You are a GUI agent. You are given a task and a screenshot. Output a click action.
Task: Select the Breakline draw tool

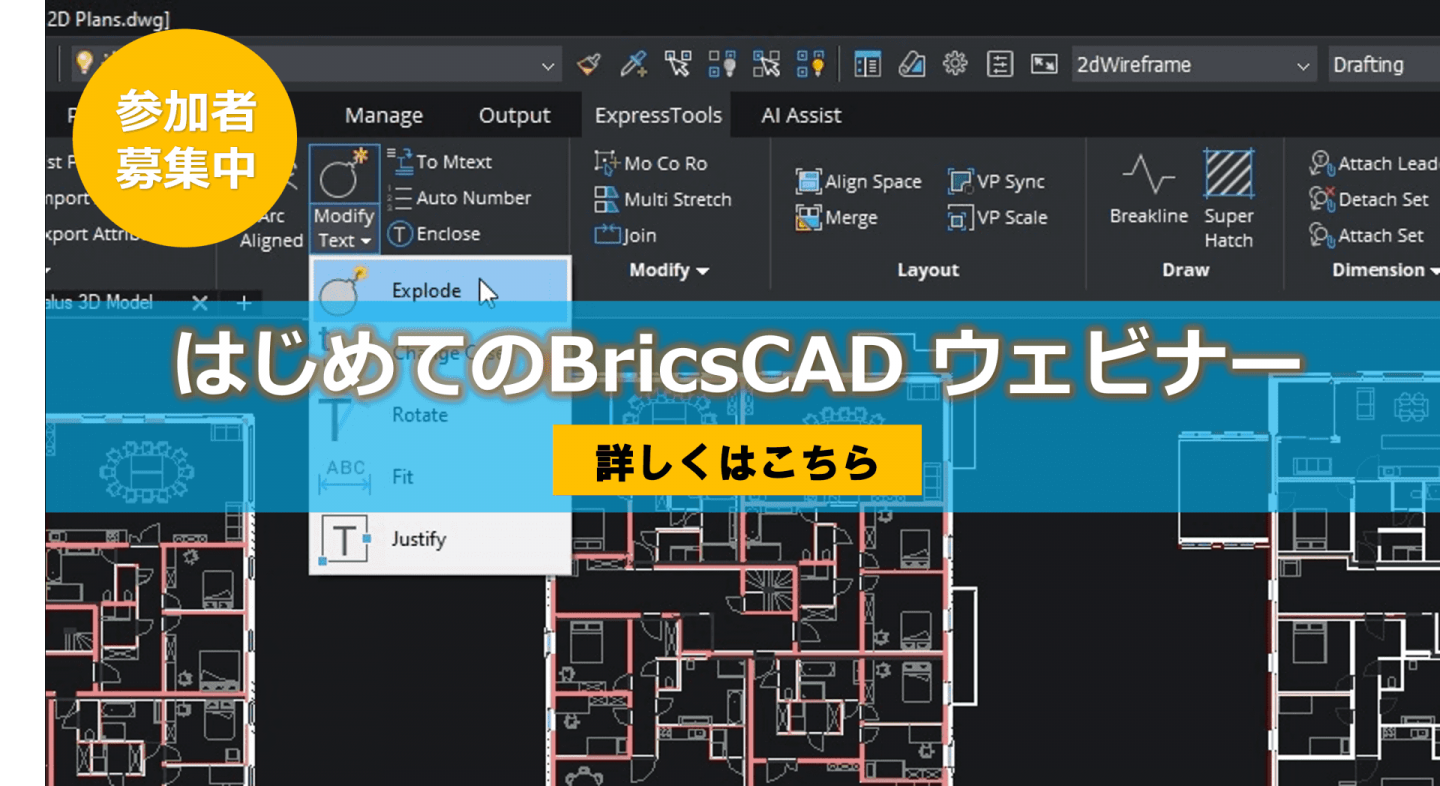1148,188
